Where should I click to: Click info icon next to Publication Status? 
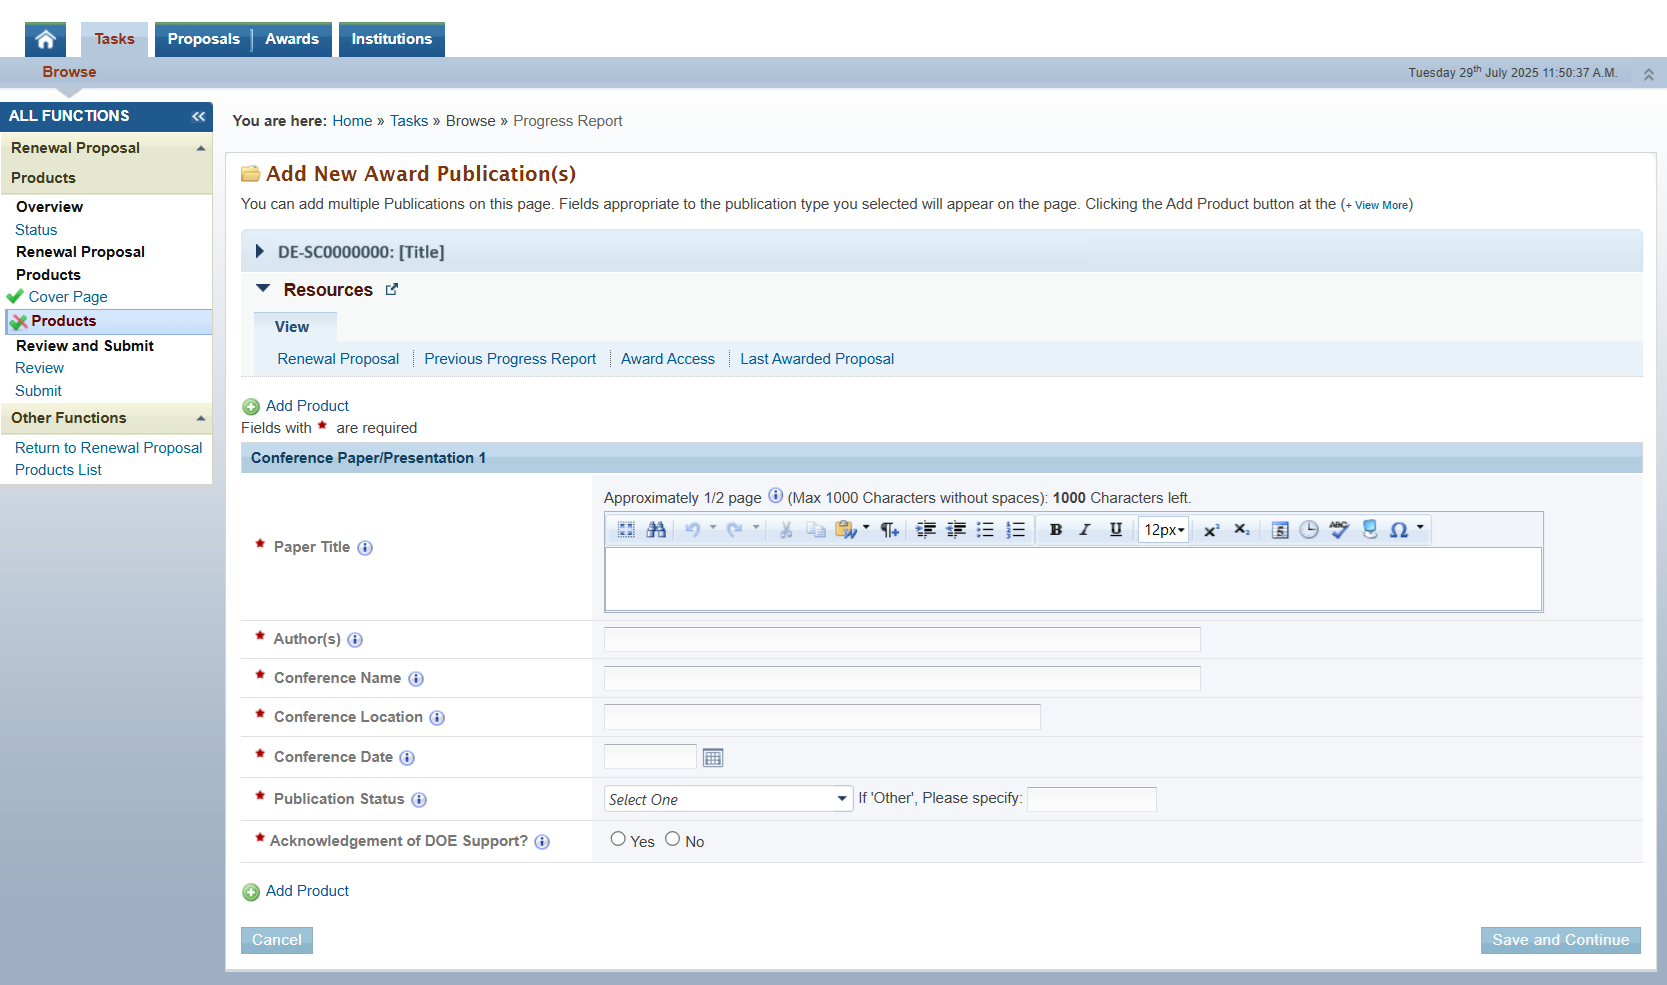(x=419, y=800)
